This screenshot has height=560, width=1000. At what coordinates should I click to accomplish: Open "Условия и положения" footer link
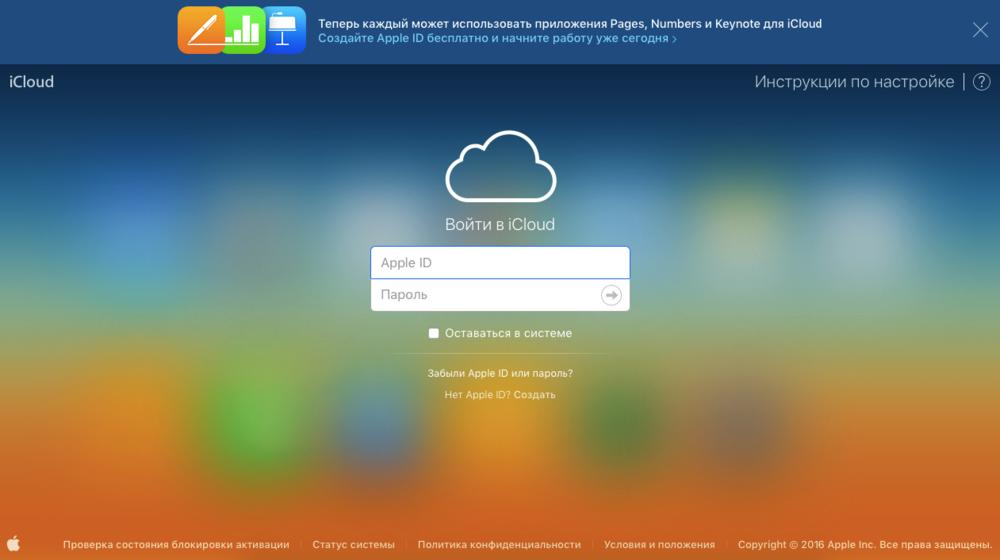(659, 545)
